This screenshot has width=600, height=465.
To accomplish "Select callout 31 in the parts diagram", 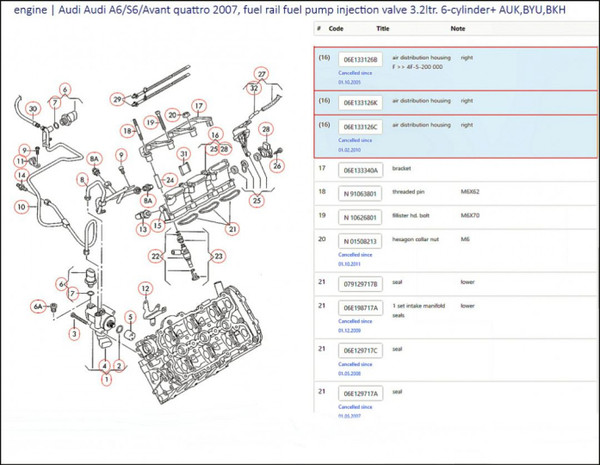I will click(184, 154).
